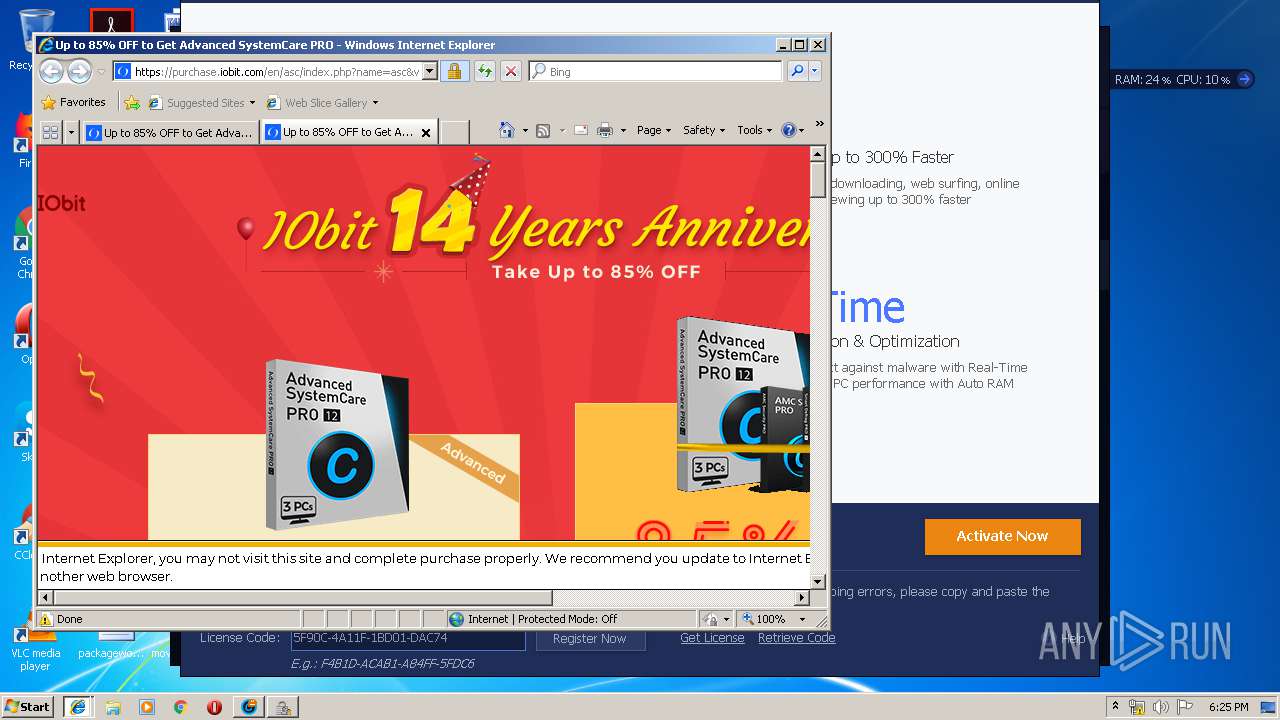Open the Windows Start menu
The width and height of the screenshot is (1280, 720).
point(27,706)
